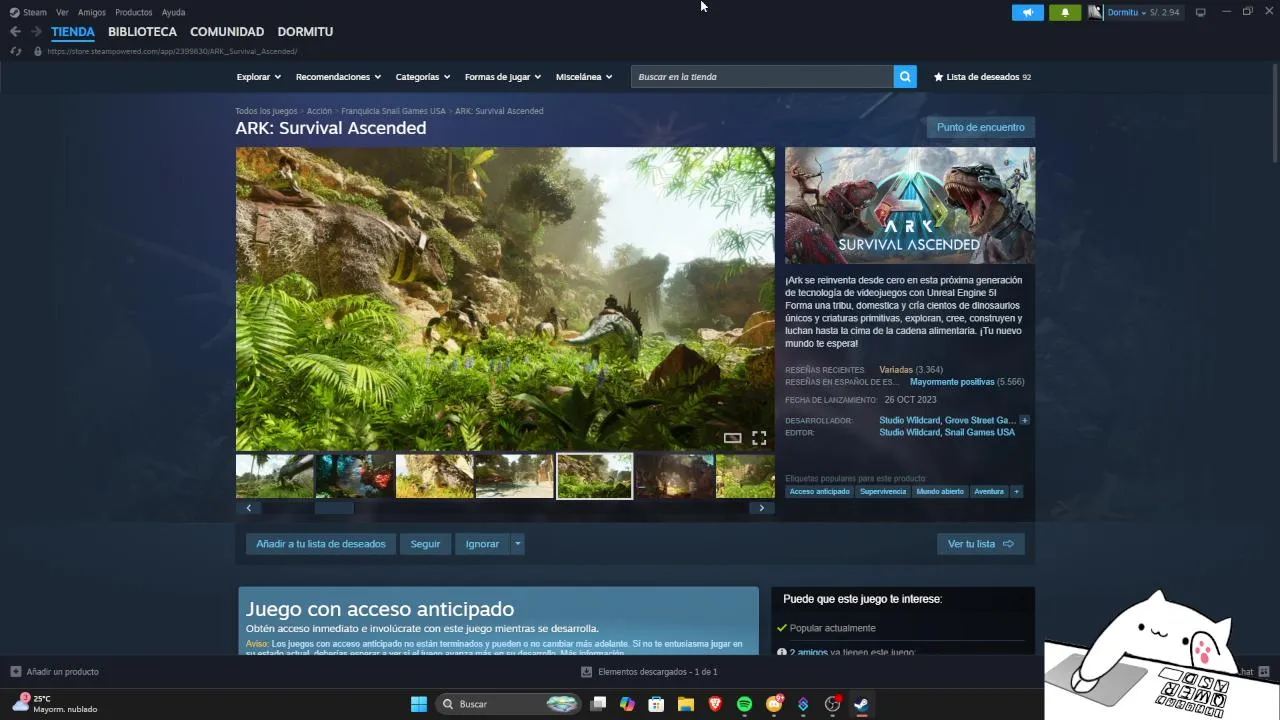Click the Aventura tag

point(989,492)
